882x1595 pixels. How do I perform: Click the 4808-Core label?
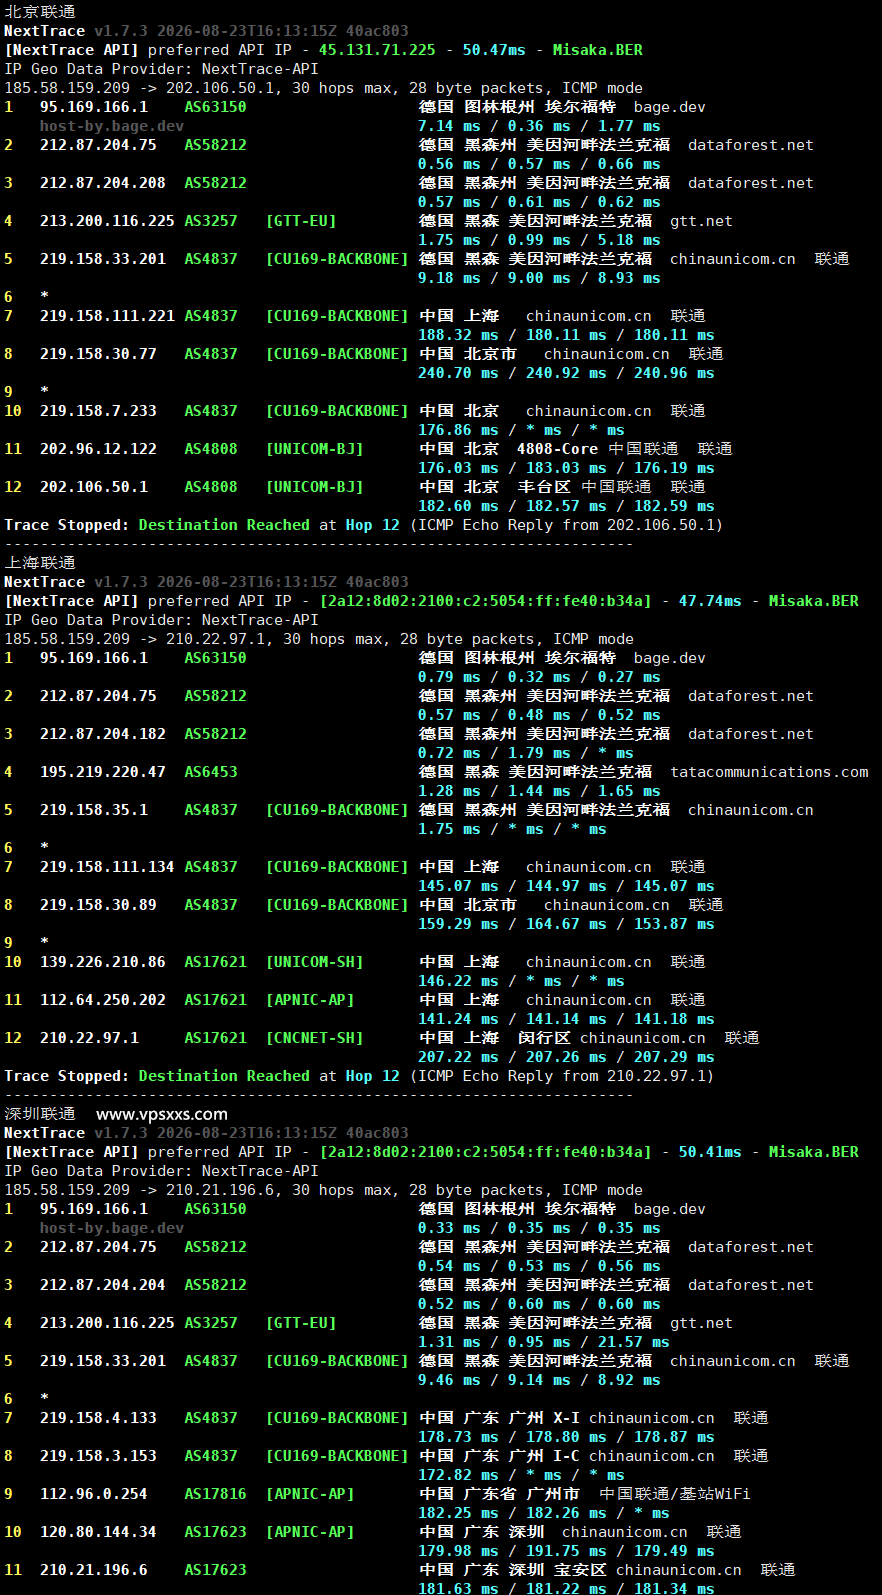pos(557,449)
